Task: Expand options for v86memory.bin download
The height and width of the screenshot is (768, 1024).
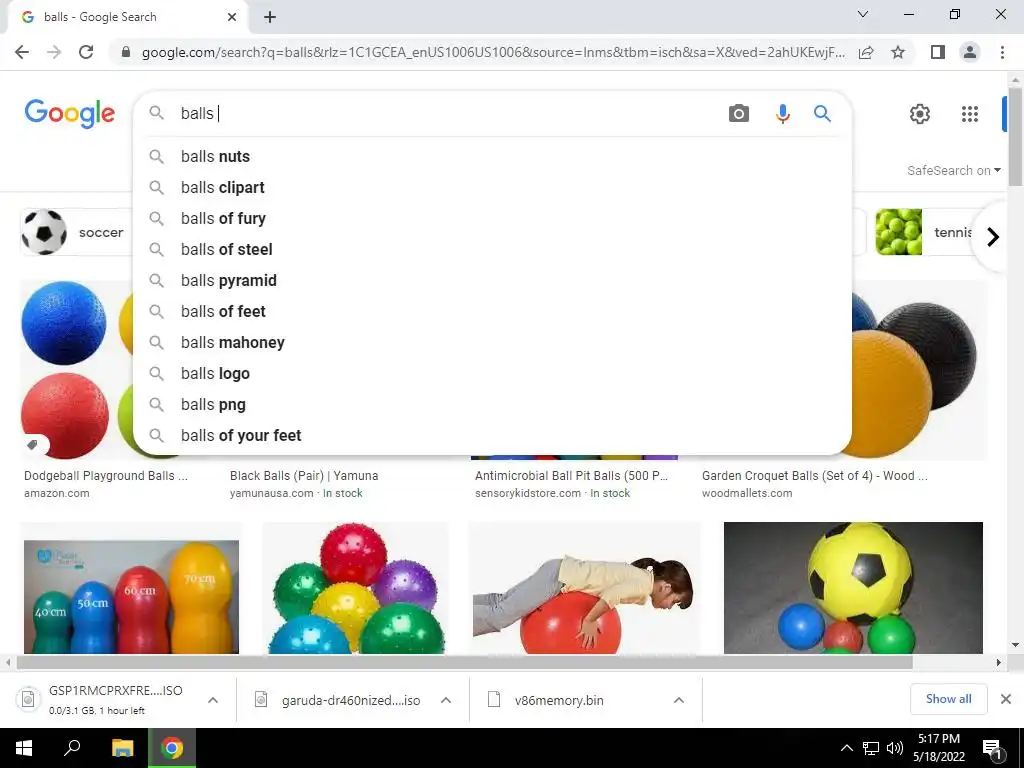Action: 679,700
